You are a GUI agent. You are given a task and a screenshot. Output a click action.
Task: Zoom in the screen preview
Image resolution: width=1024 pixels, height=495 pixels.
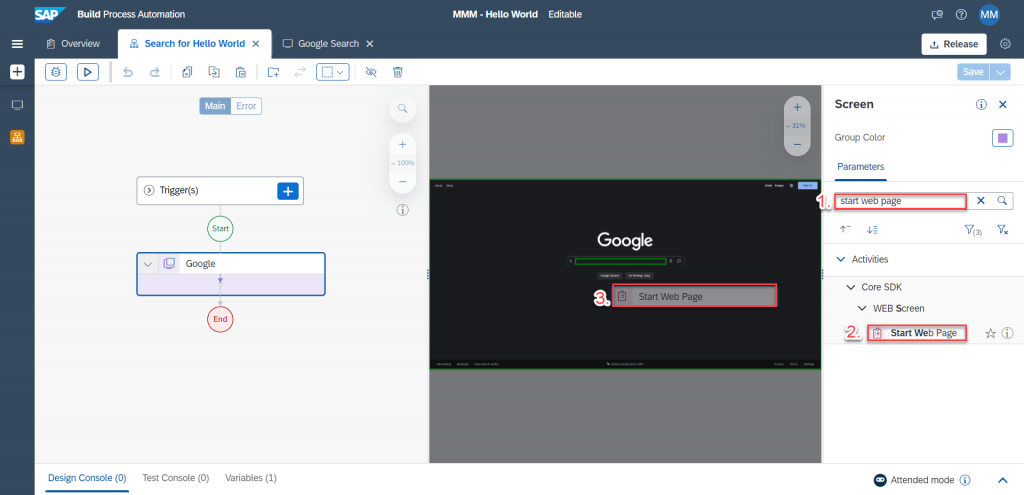coord(797,108)
